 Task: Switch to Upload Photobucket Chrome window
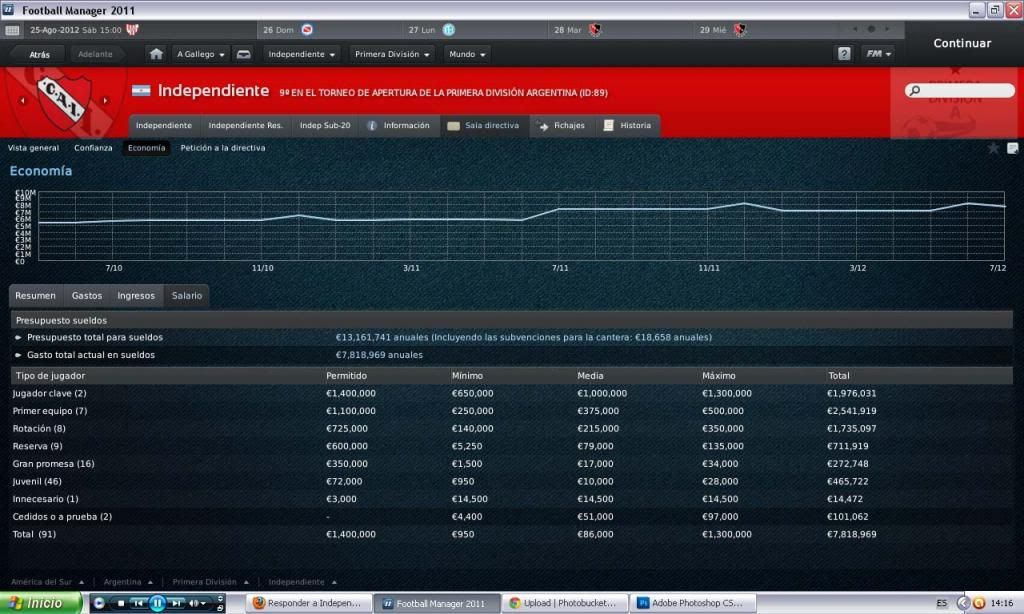pos(564,603)
